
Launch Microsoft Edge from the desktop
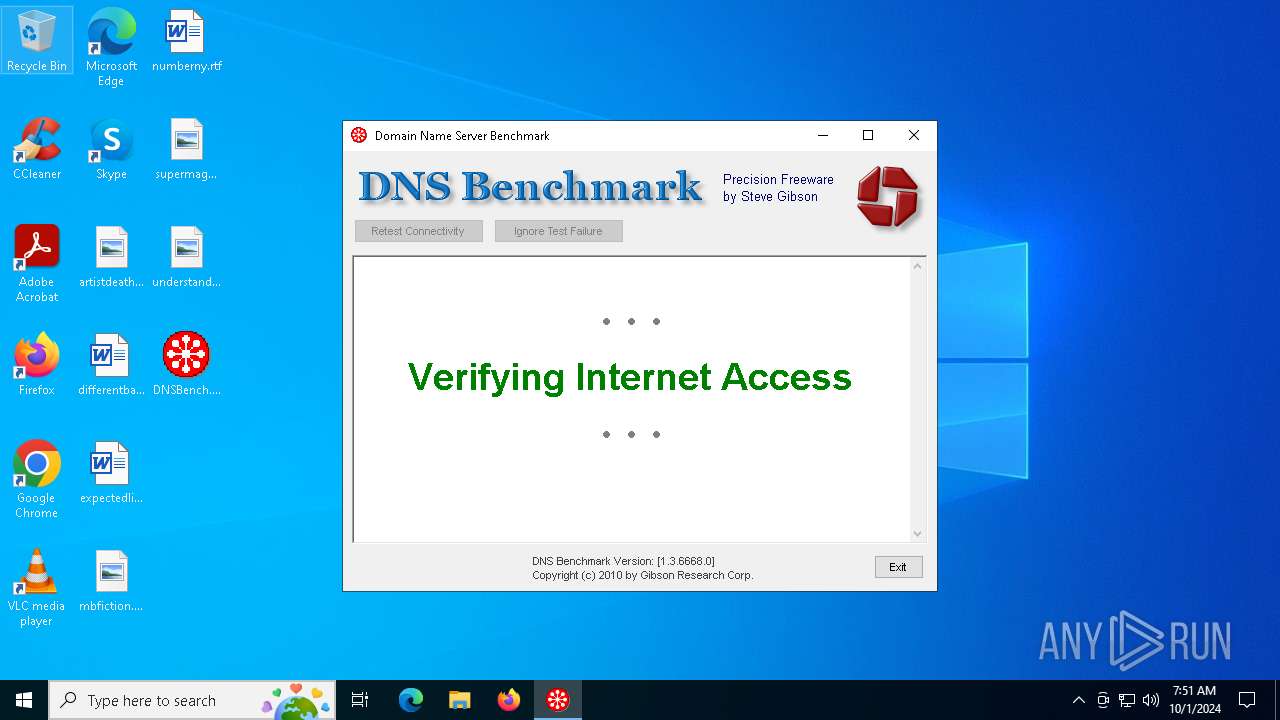(111, 47)
